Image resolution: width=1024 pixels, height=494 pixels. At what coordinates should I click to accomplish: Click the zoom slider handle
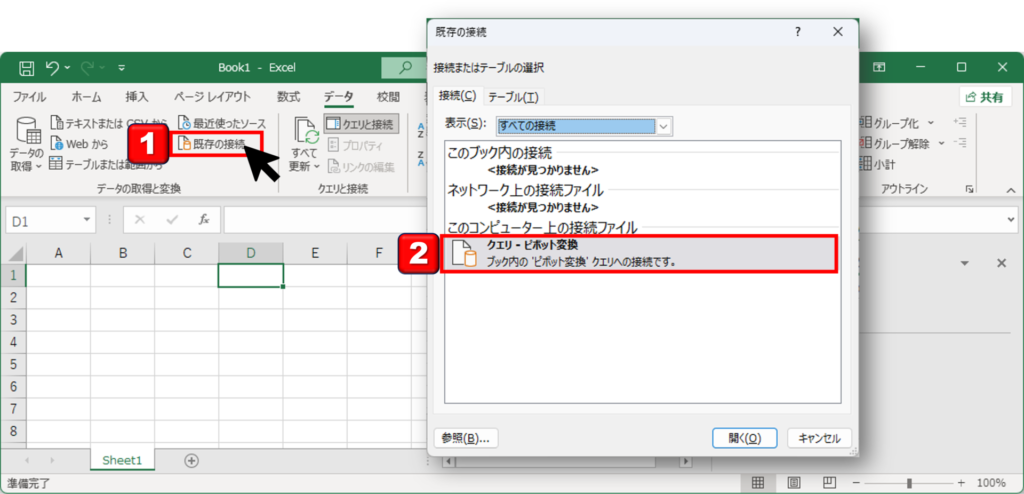(x=909, y=483)
